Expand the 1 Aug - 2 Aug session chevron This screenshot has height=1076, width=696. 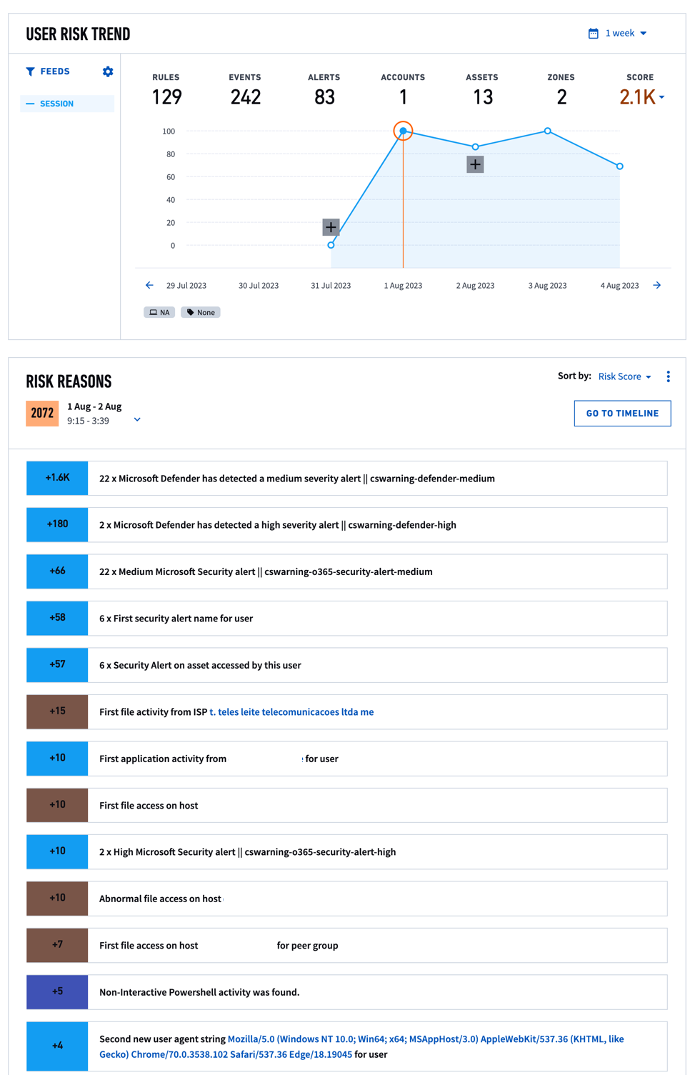click(137, 420)
